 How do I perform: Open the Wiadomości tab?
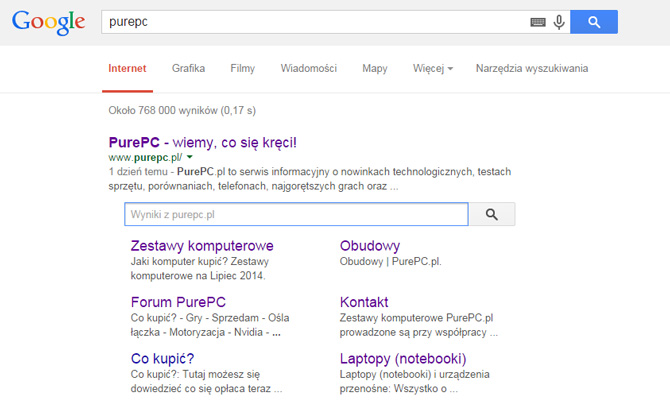(x=309, y=68)
